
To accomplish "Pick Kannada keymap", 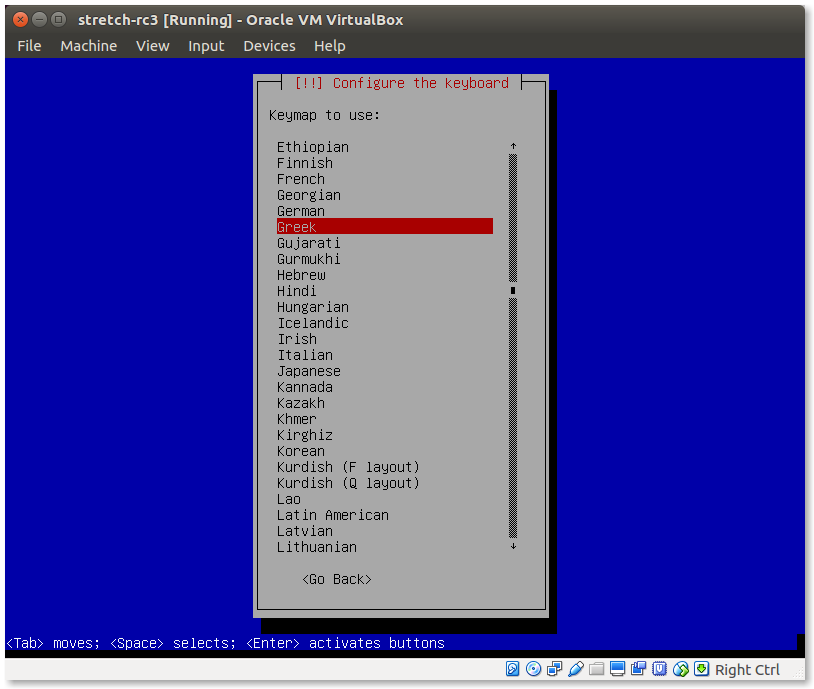I will click(x=305, y=387).
